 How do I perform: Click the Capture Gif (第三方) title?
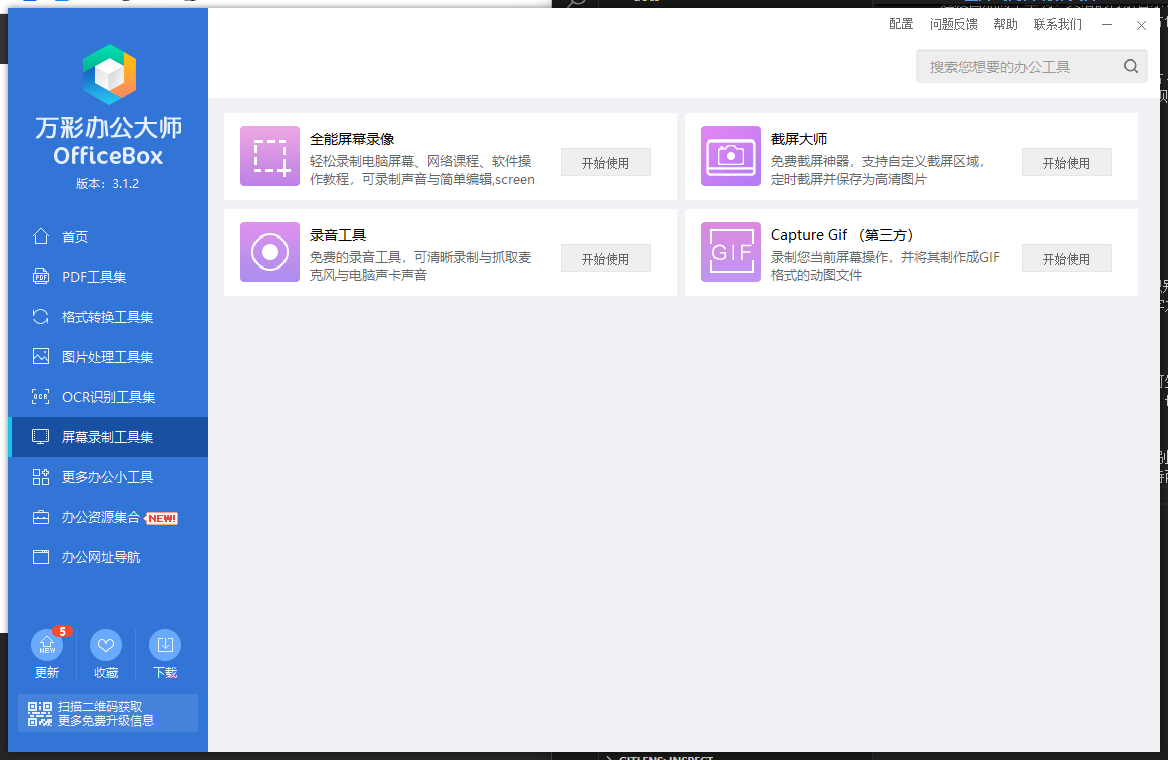pos(842,235)
